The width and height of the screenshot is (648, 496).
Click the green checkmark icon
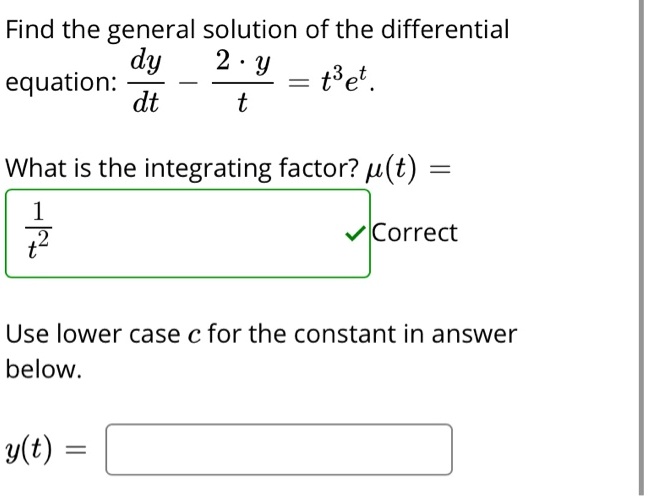[355, 233]
